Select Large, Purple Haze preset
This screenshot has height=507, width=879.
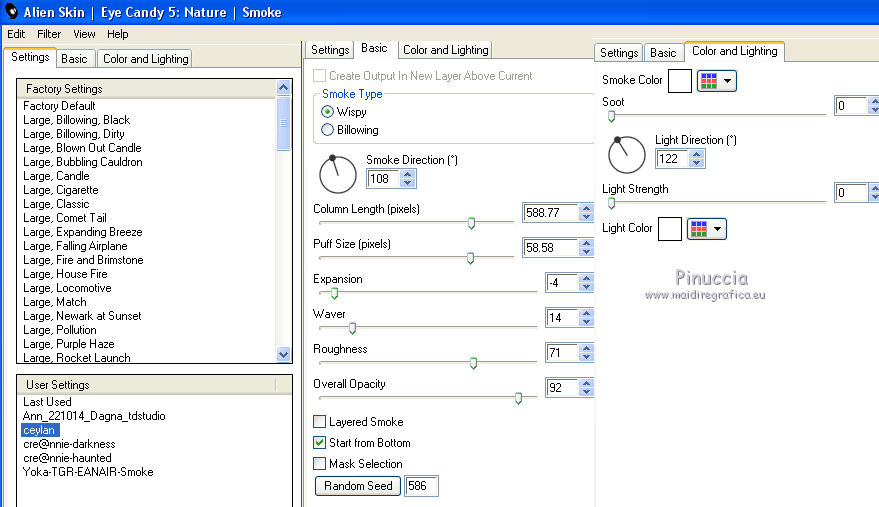(x=68, y=344)
